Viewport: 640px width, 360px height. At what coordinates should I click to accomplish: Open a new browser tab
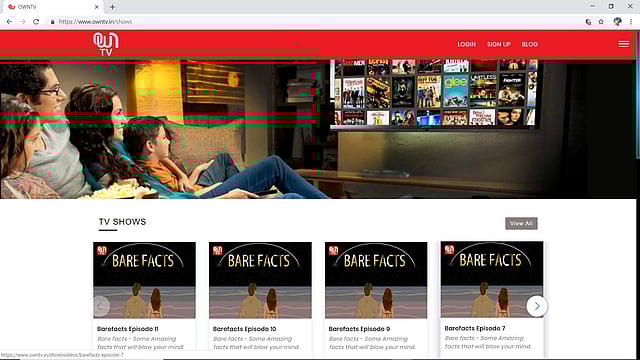(112, 7)
